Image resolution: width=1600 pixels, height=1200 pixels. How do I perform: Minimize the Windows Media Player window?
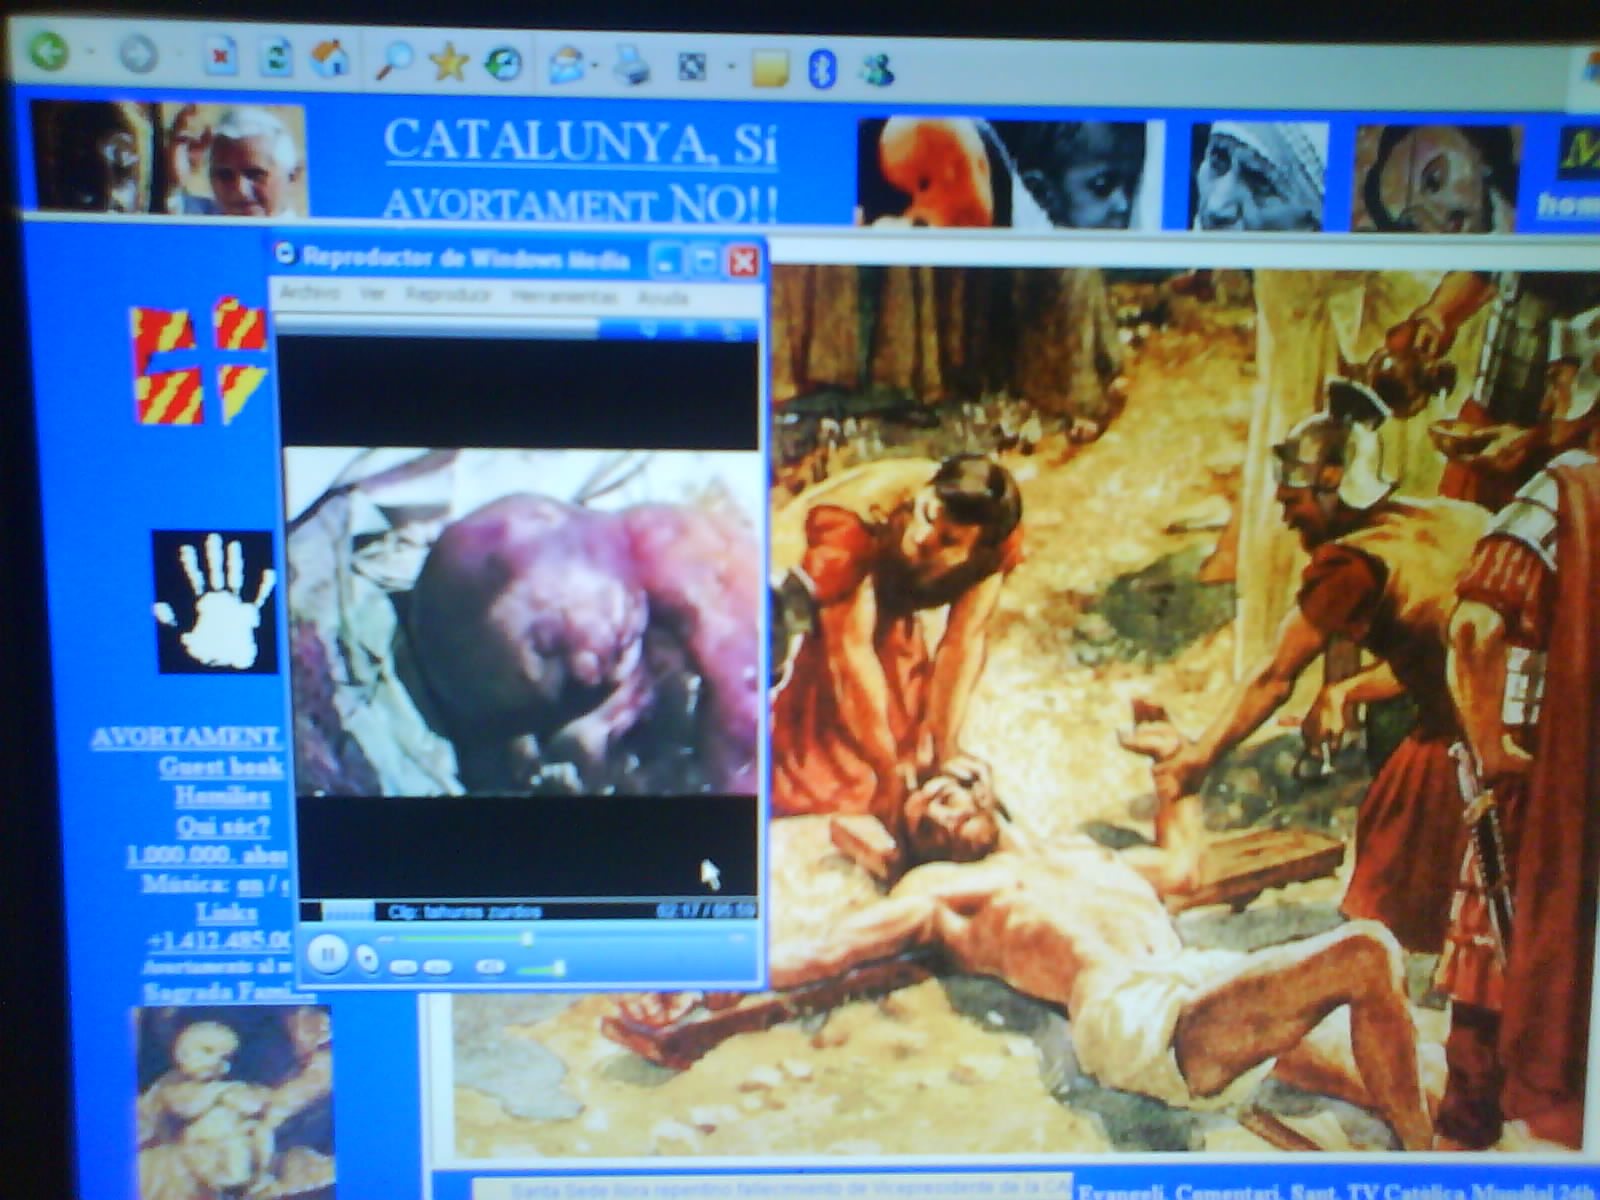point(665,261)
